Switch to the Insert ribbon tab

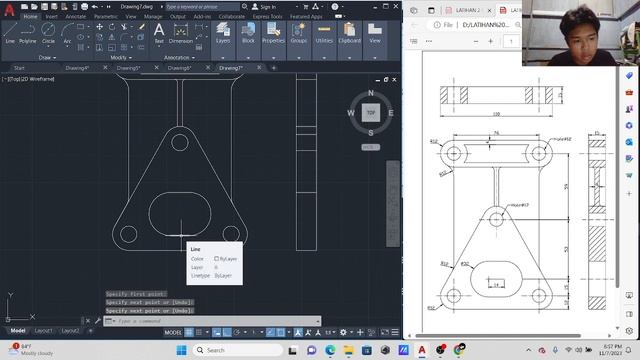[x=51, y=17]
